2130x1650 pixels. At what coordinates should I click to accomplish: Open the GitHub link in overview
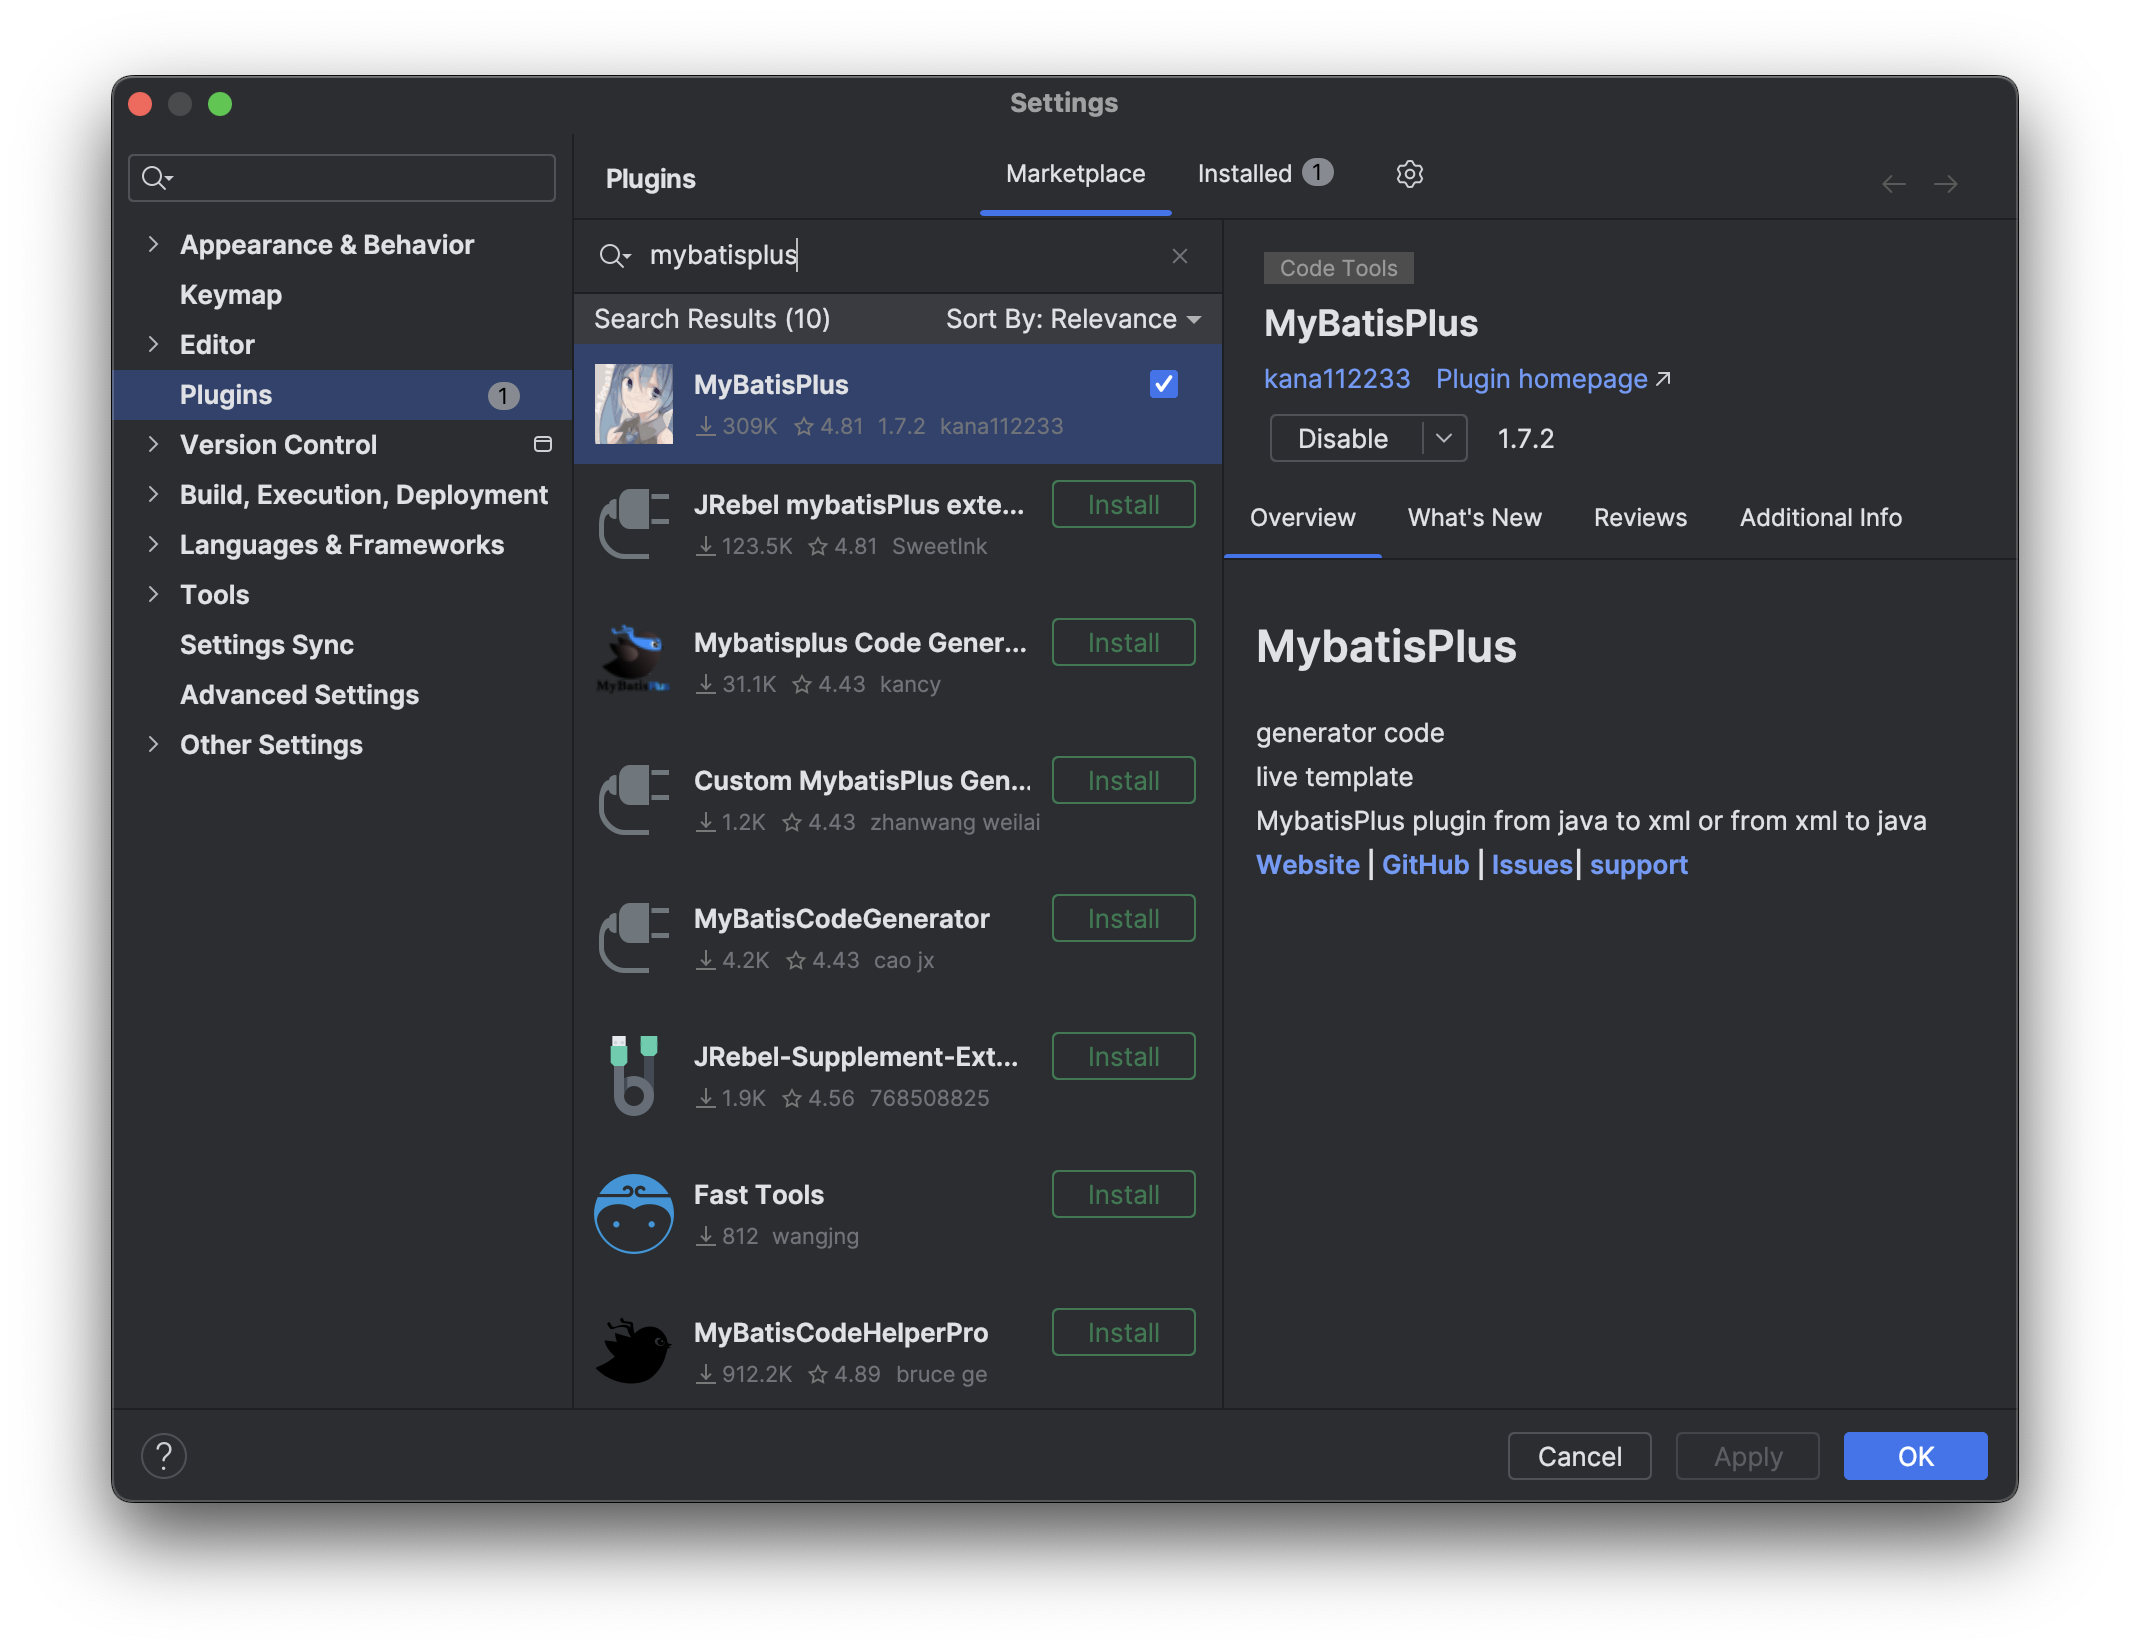(1425, 865)
